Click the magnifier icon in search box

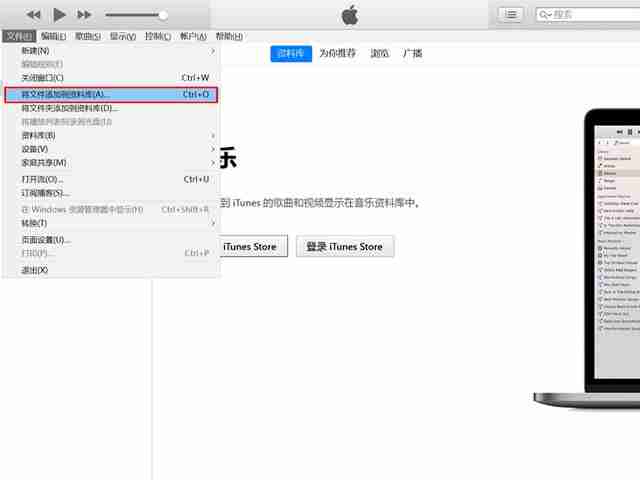point(545,15)
